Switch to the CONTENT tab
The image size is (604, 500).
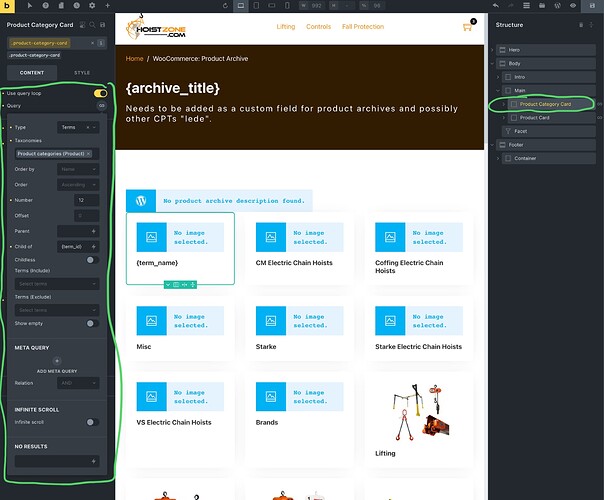(x=32, y=73)
